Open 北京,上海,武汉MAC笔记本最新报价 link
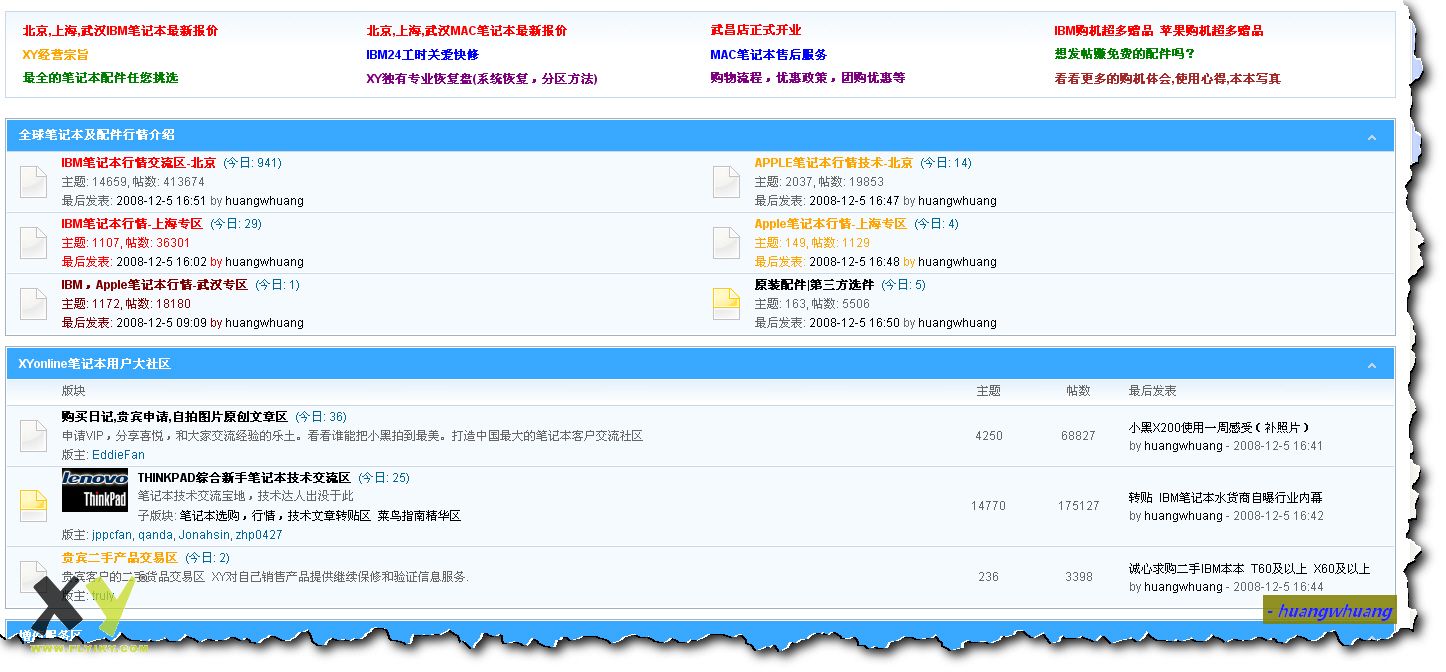1446x672 pixels. point(466,31)
